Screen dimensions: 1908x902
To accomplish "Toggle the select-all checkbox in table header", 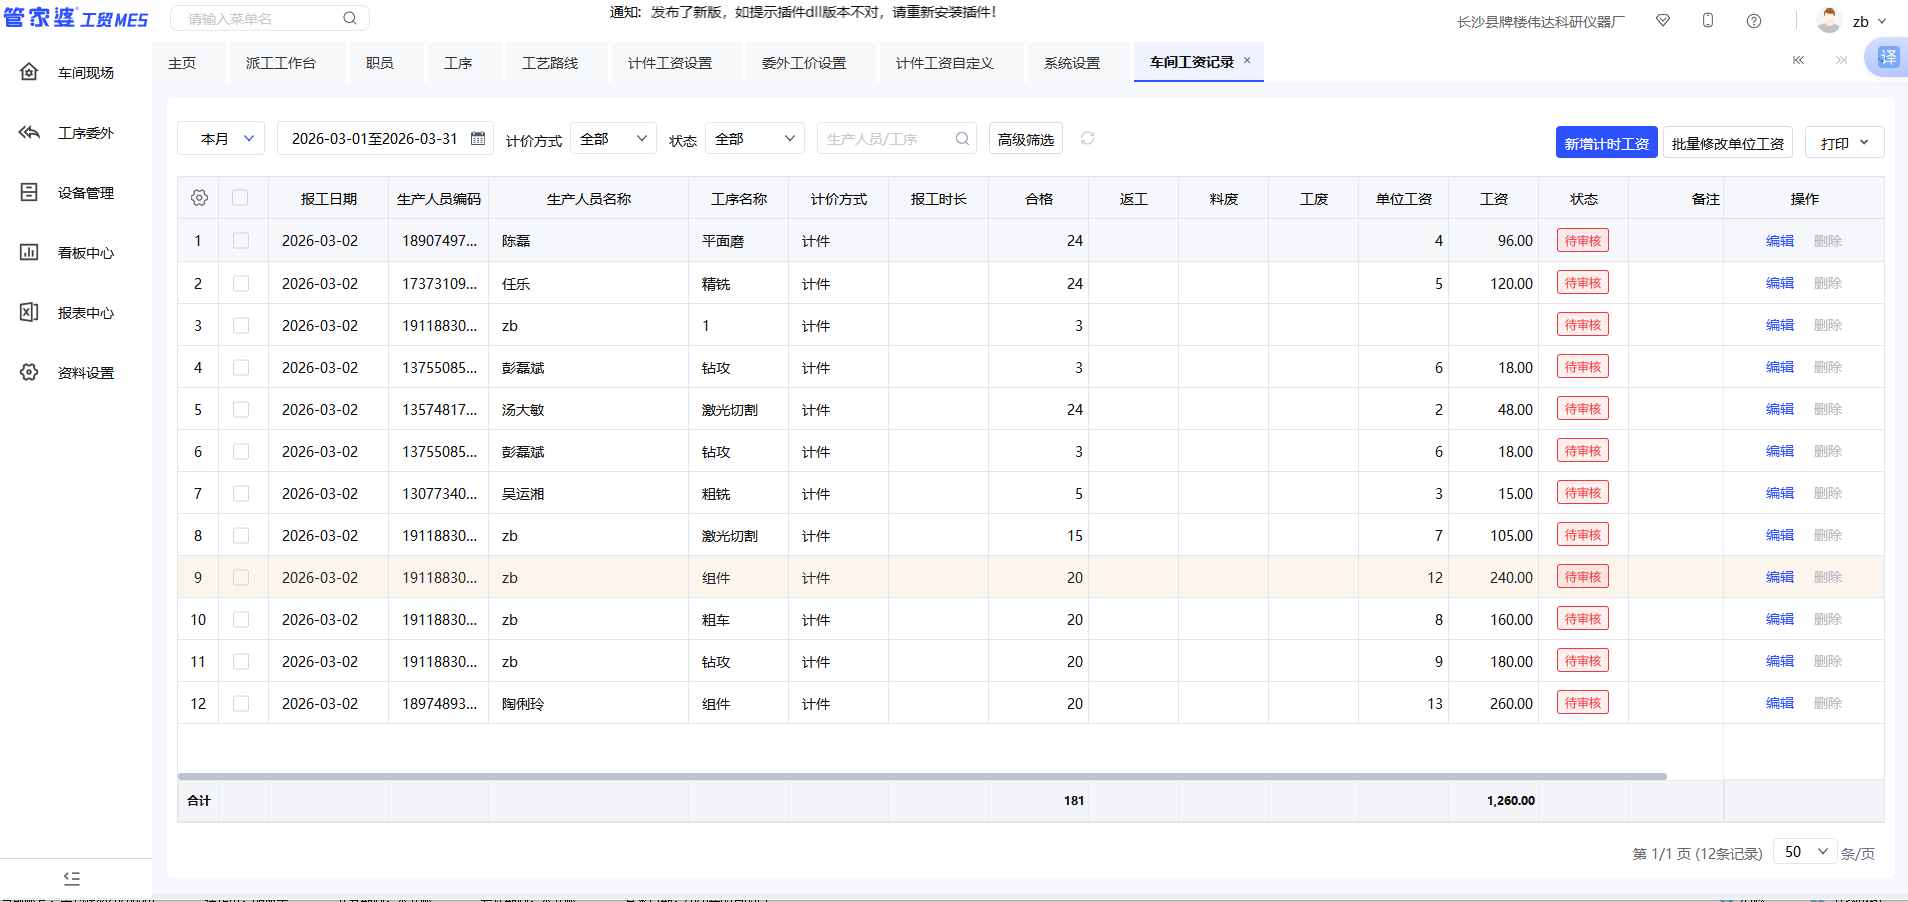I will [x=240, y=198].
